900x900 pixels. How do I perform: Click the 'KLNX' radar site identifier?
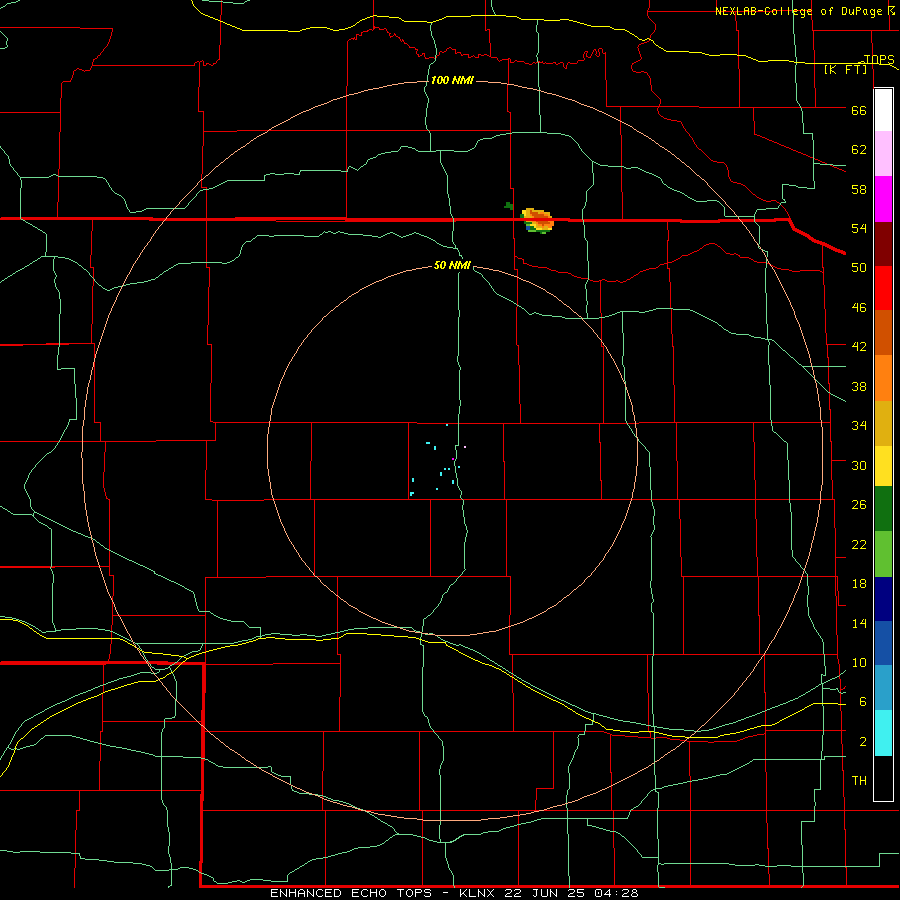pyautogui.click(x=478, y=893)
